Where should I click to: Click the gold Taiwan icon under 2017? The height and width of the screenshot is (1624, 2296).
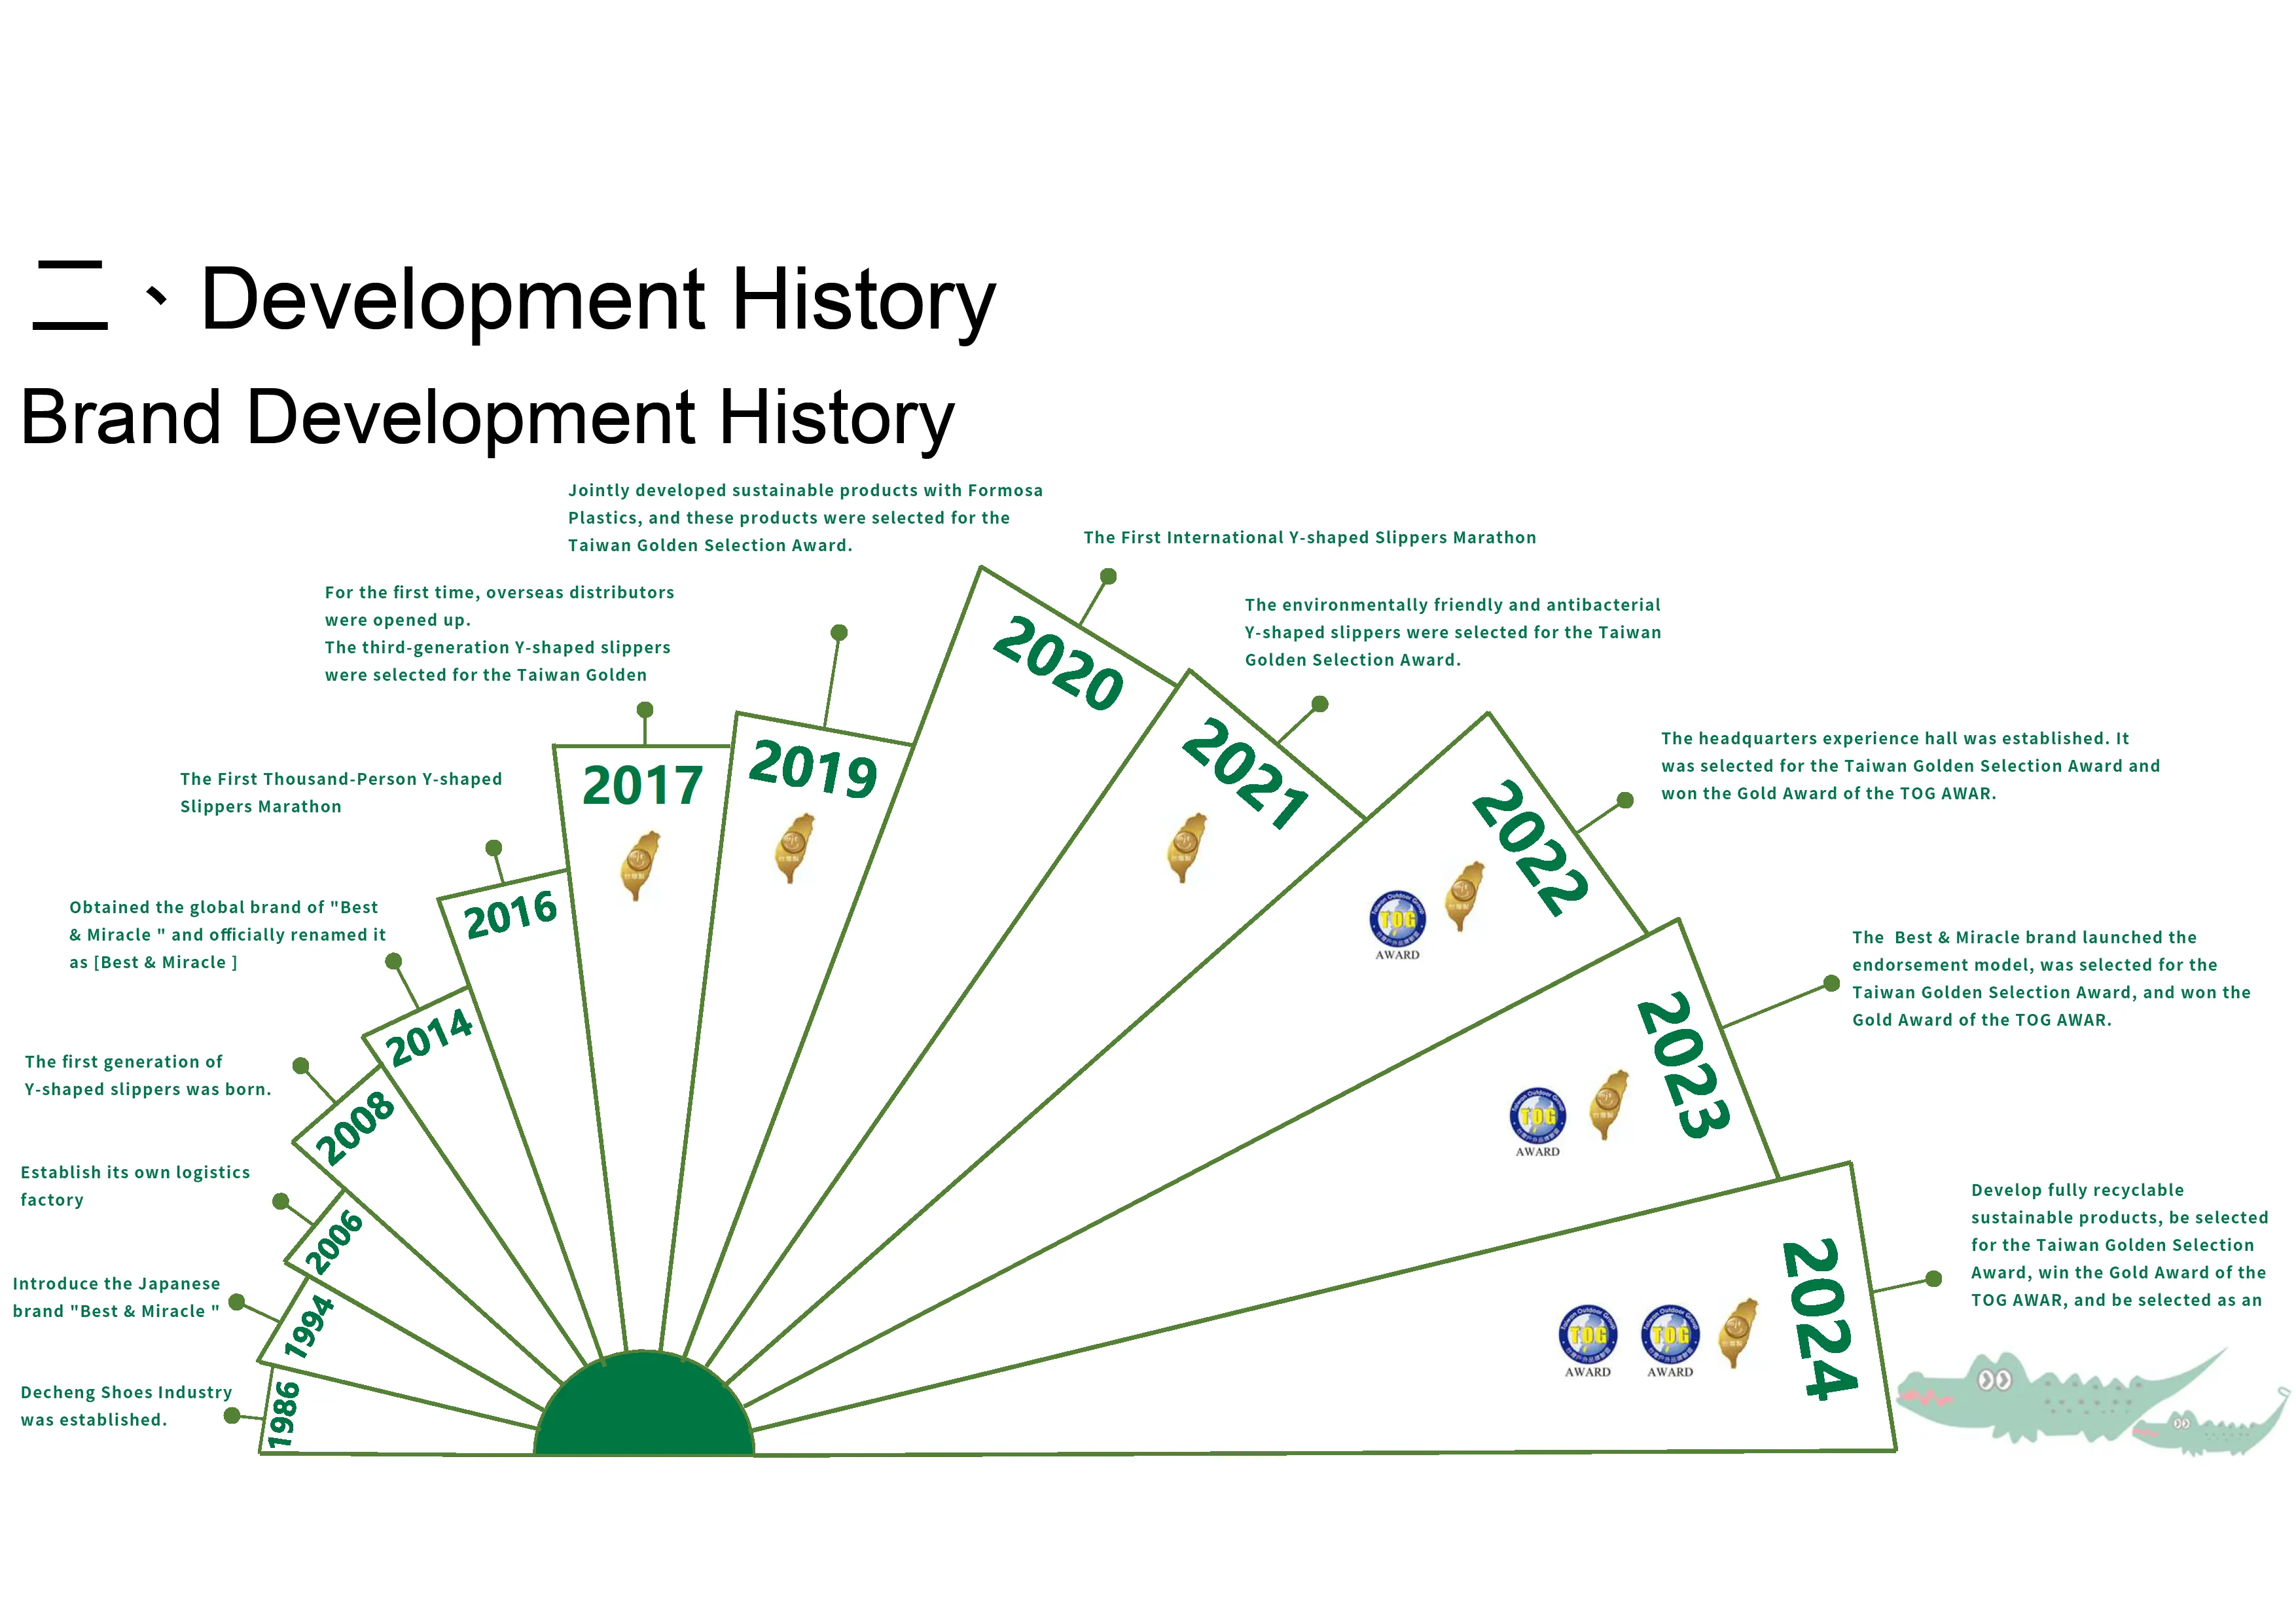640,865
